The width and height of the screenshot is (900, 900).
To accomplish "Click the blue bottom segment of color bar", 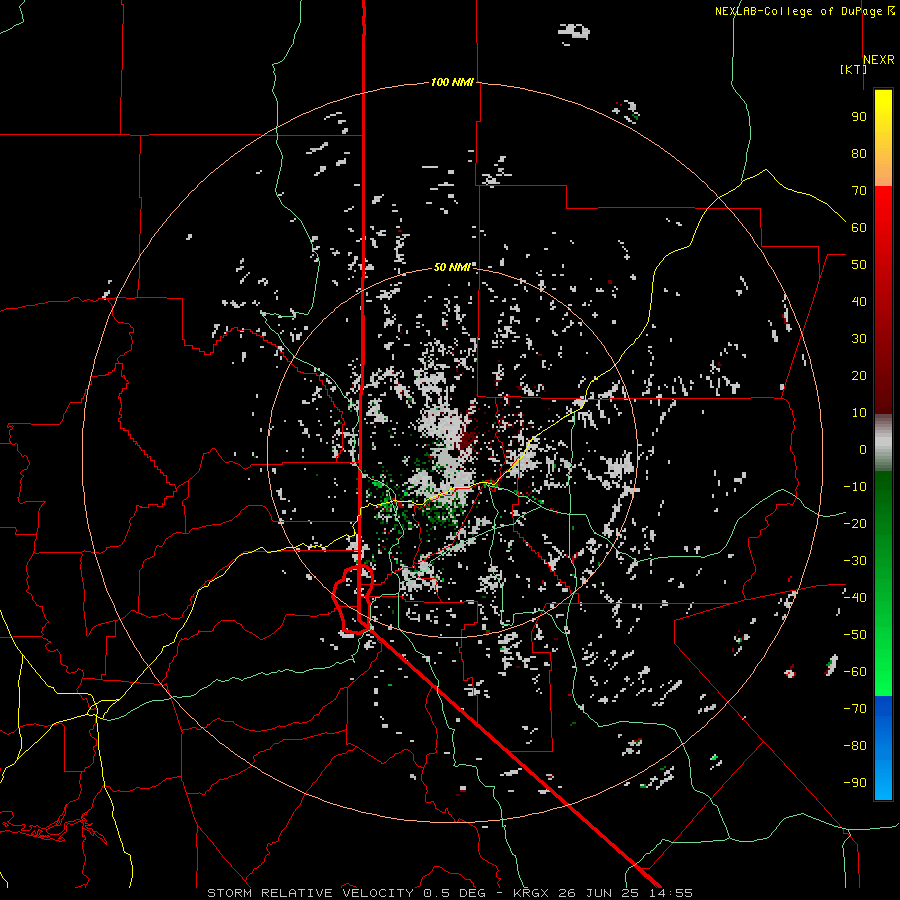I will pyautogui.click(x=883, y=747).
